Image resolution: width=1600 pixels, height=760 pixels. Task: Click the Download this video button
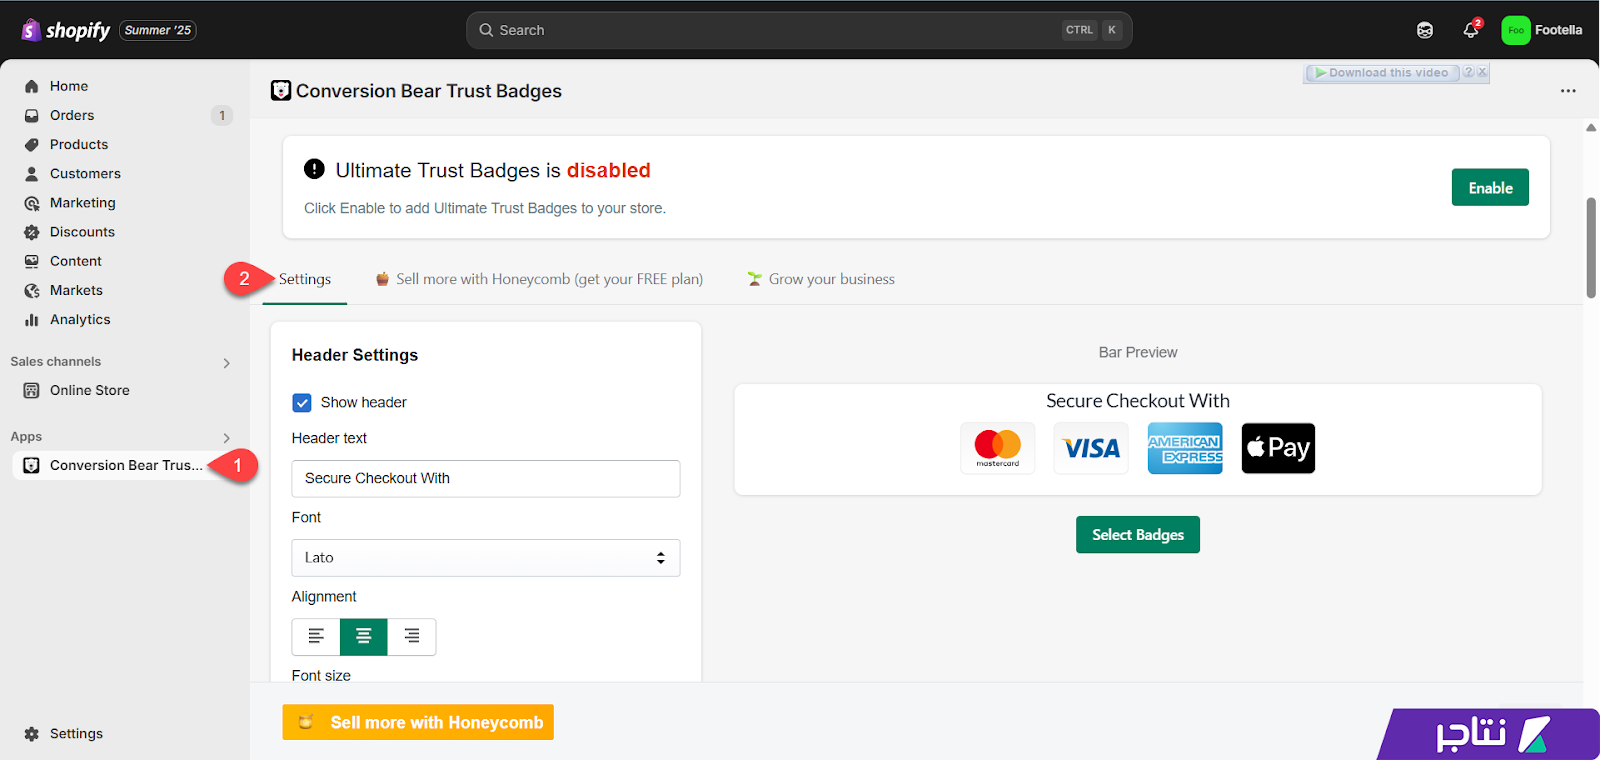click(x=1382, y=72)
